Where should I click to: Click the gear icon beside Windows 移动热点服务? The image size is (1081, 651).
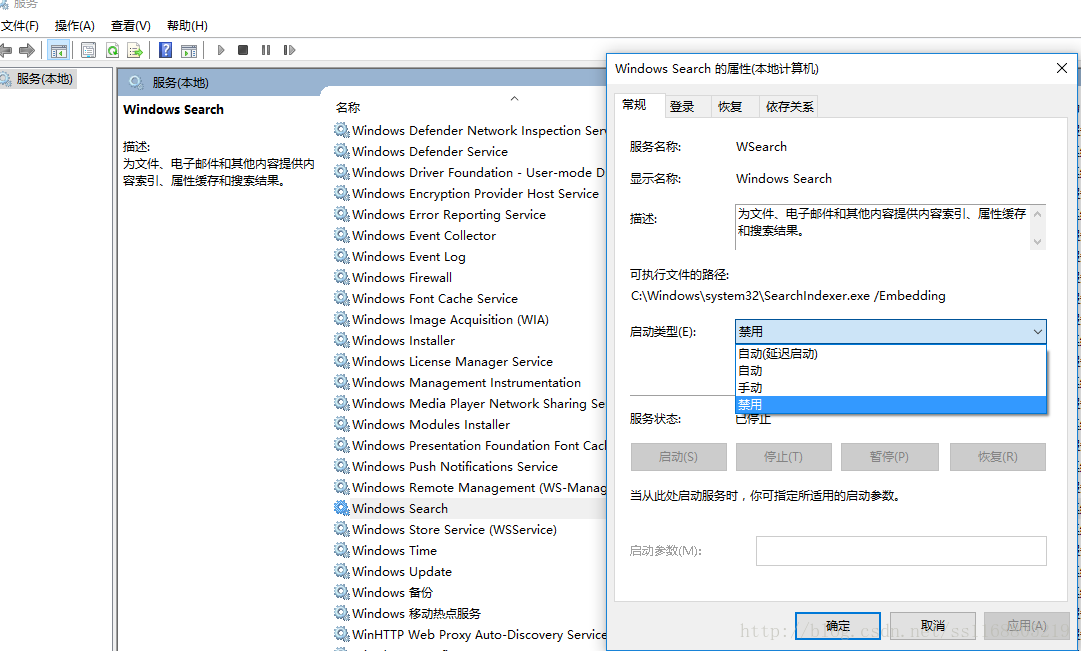(x=341, y=613)
